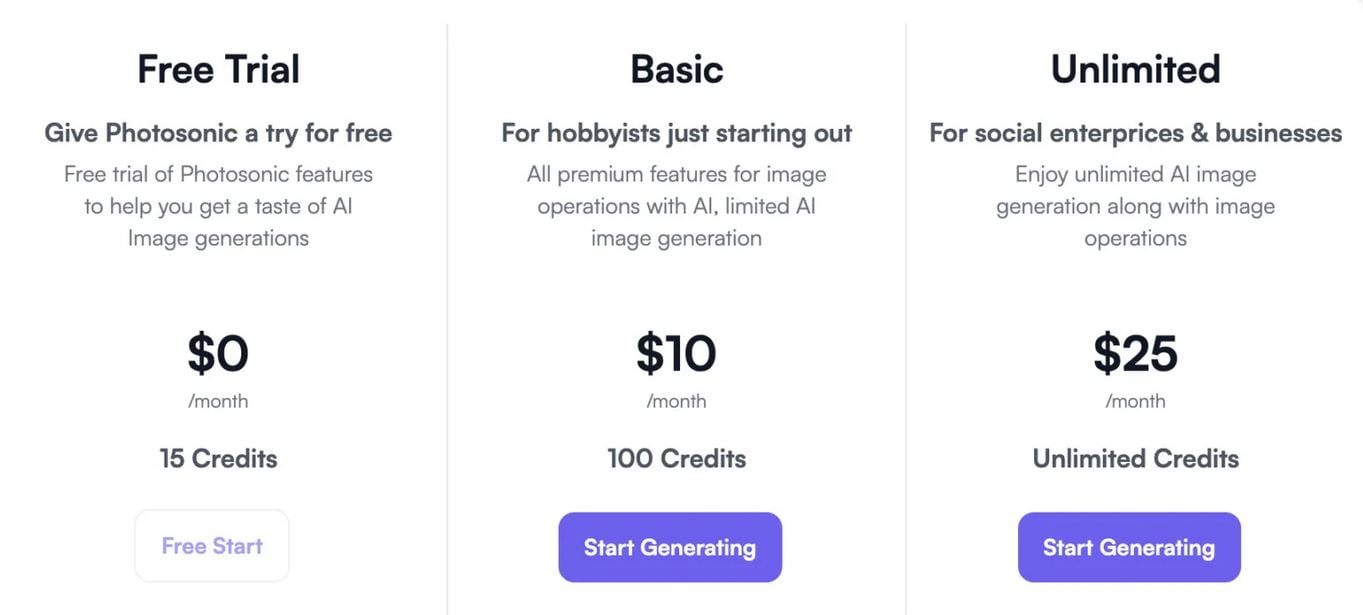Click the $25 price text
The height and width of the screenshot is (615, 1363).
tap(1135, 353)
